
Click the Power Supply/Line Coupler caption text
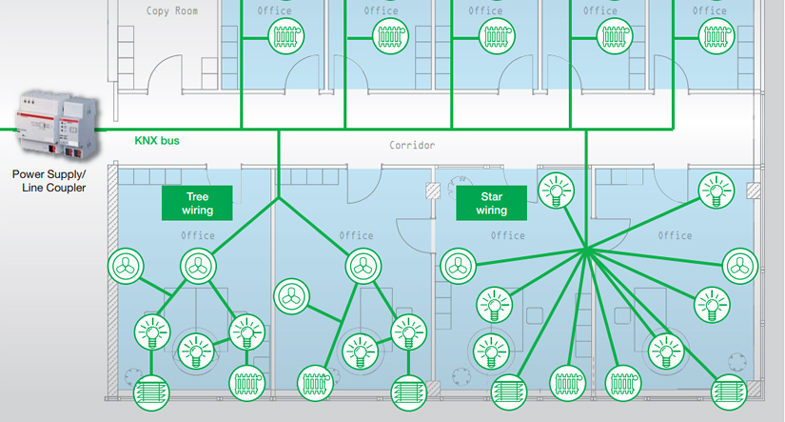pyautogui.click(x=49, y=180)
